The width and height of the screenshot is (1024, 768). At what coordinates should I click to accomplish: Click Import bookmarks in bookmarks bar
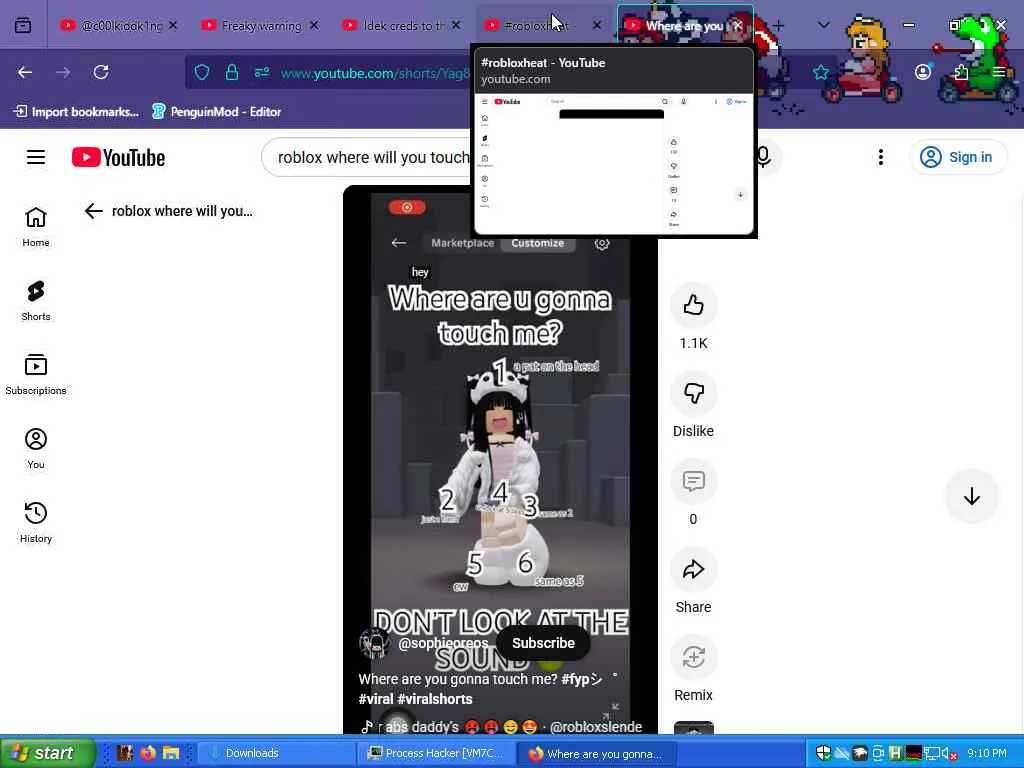point(76,112)
